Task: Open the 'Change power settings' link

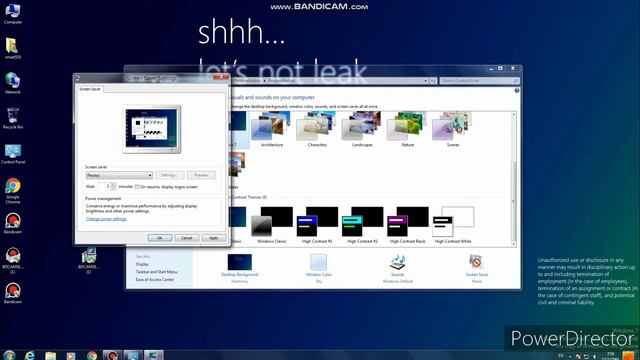Action: [106, 219]
